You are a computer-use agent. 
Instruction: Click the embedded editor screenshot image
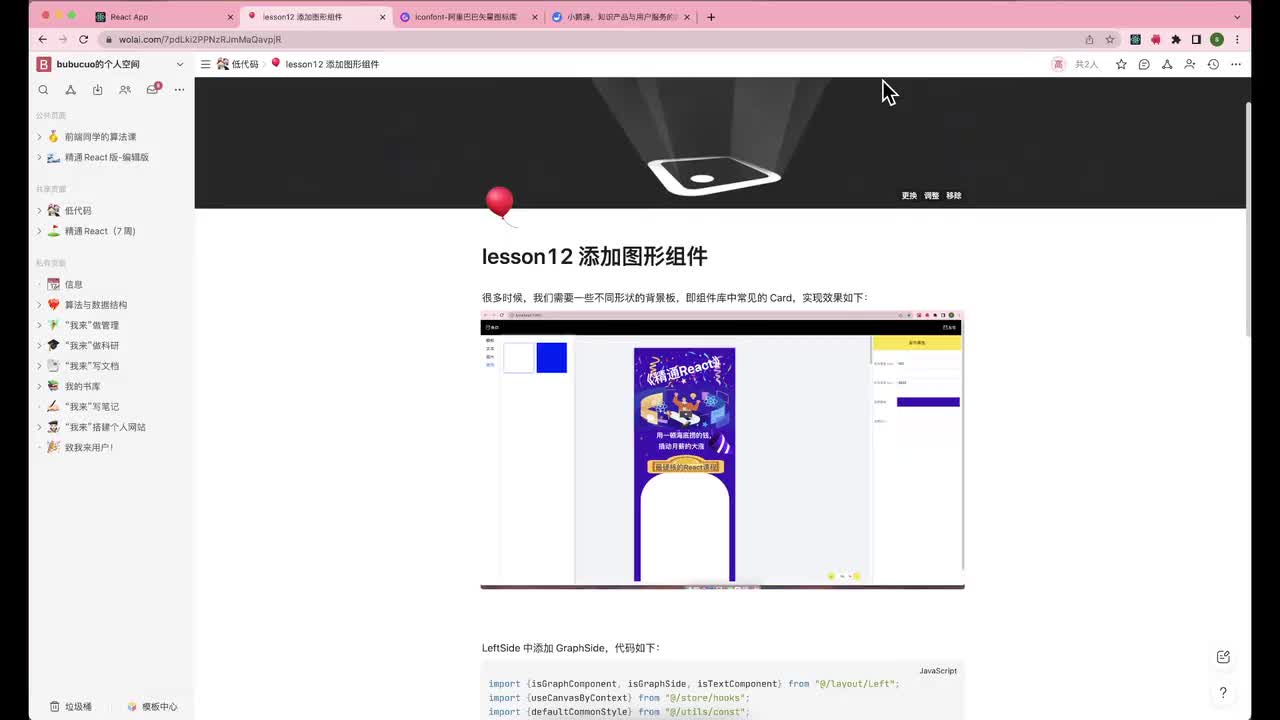722,450
